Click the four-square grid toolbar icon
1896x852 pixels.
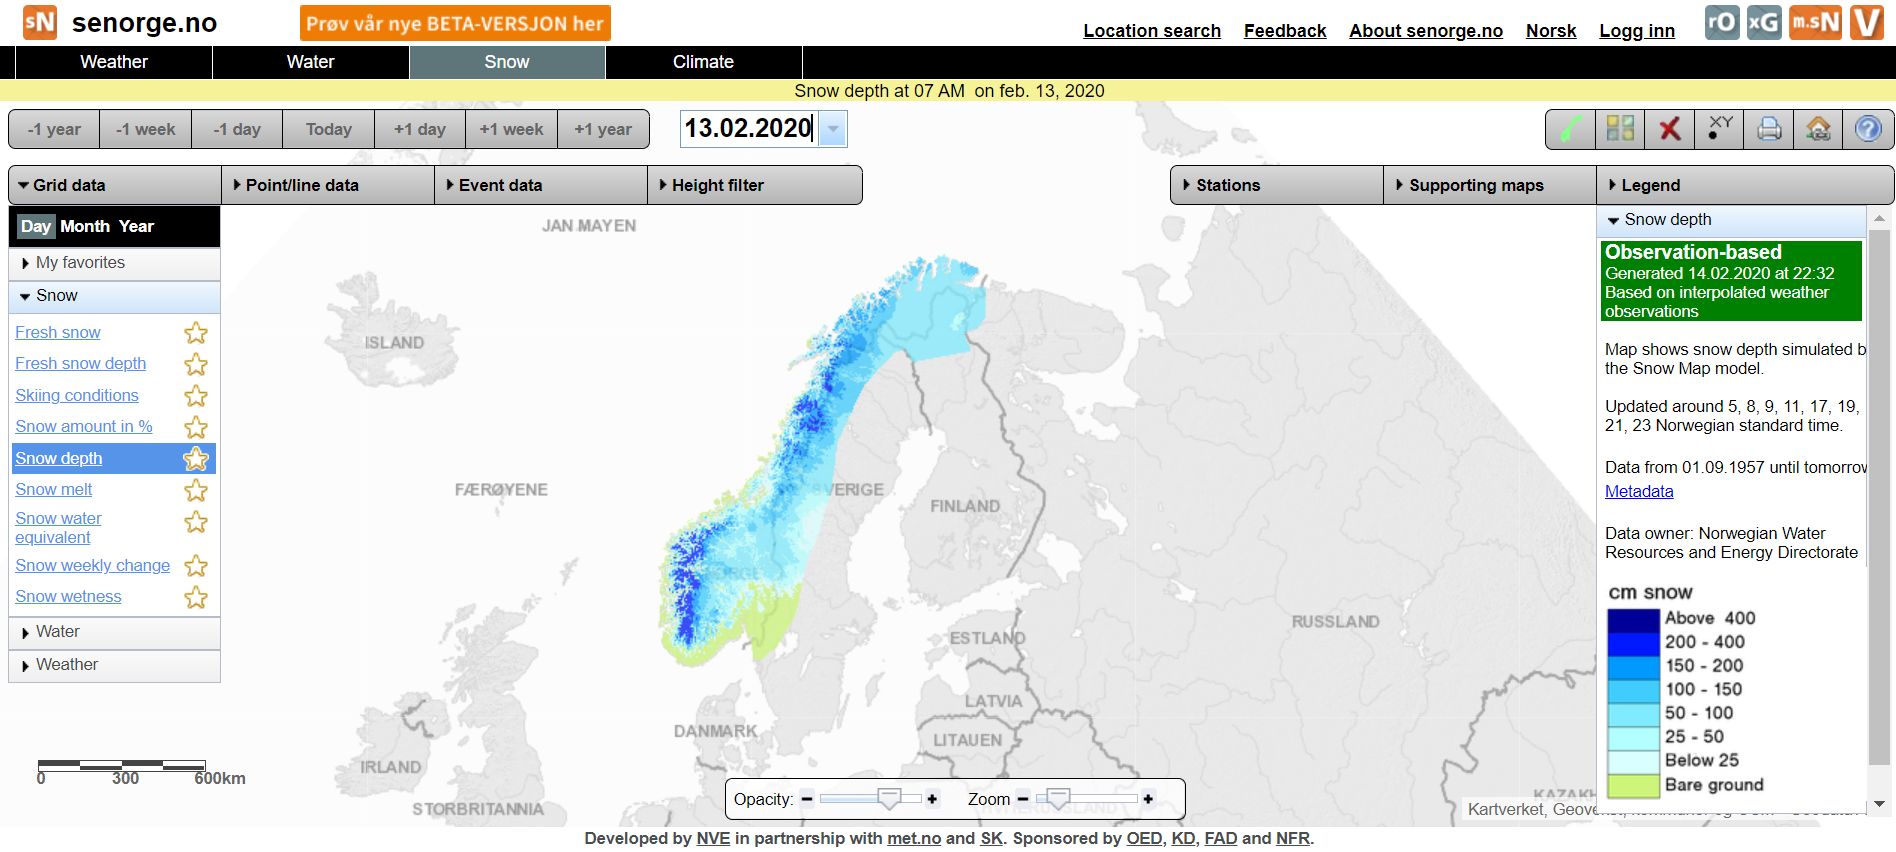click(1620, 129)
